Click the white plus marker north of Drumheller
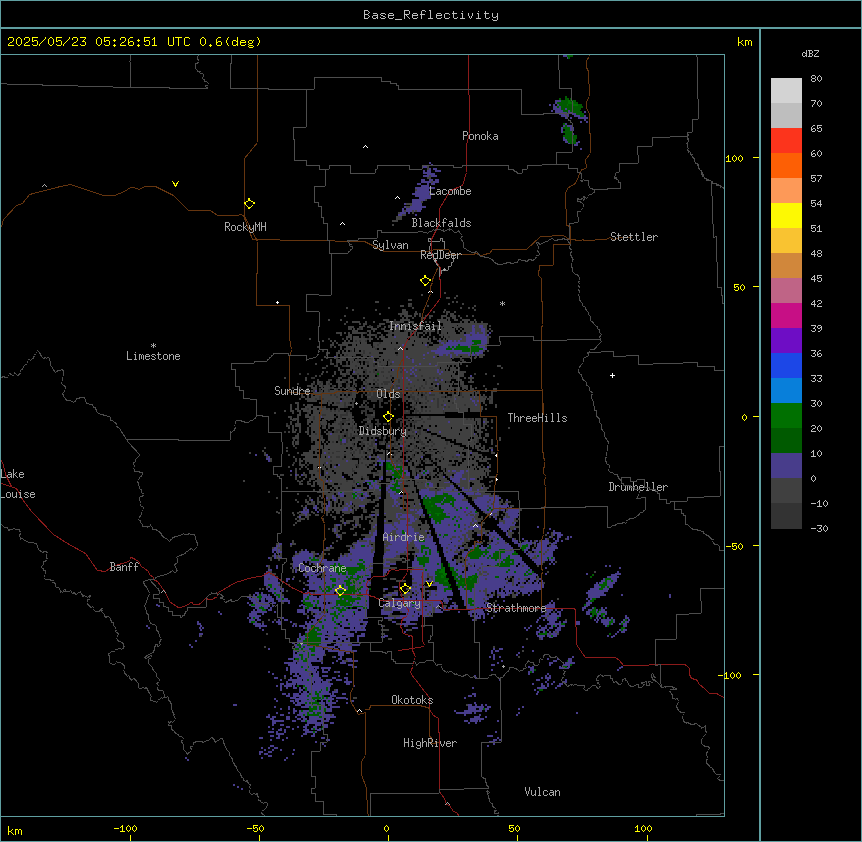The width and height of the screenshot is (862, 842). tap(612, 375)
